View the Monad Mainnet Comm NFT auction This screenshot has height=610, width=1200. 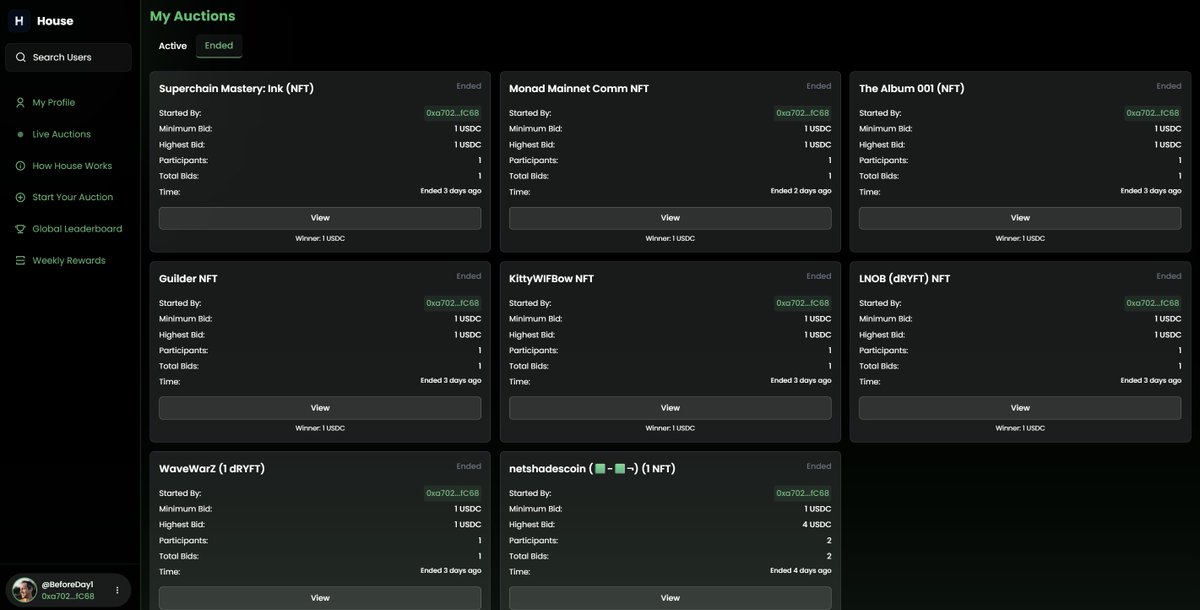tap(670, 218)
